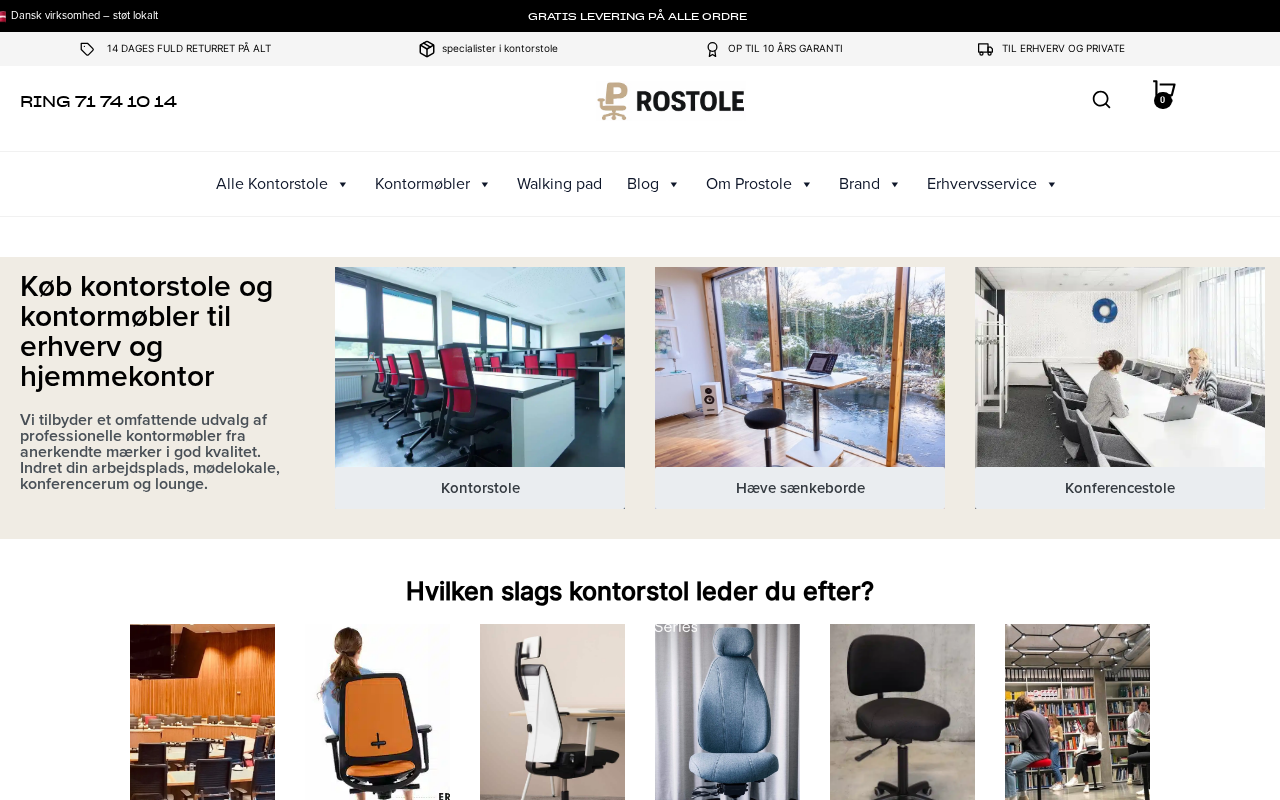Click the warranty ribbon icon
Image resolution: width=1280 pixels, height=800 pixels.
pos(712,49)
